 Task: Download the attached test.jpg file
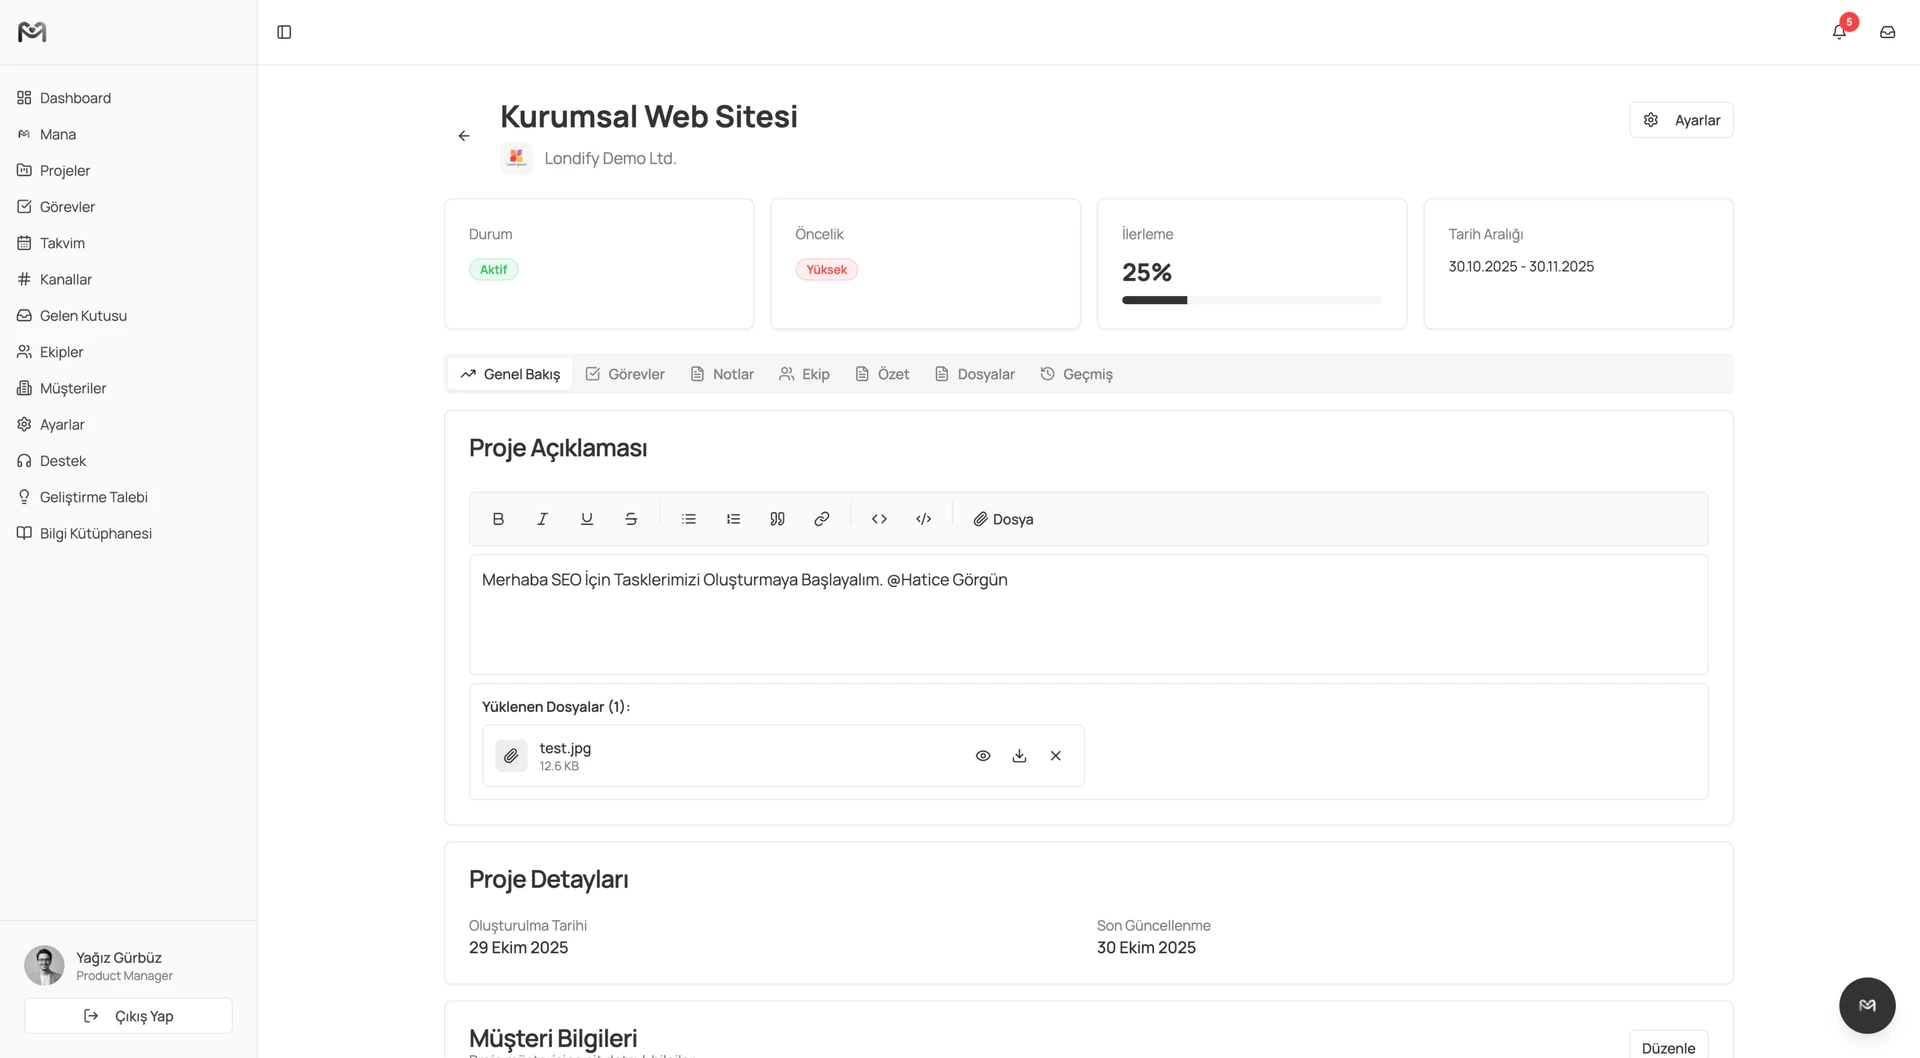[x=1019, y=755]
